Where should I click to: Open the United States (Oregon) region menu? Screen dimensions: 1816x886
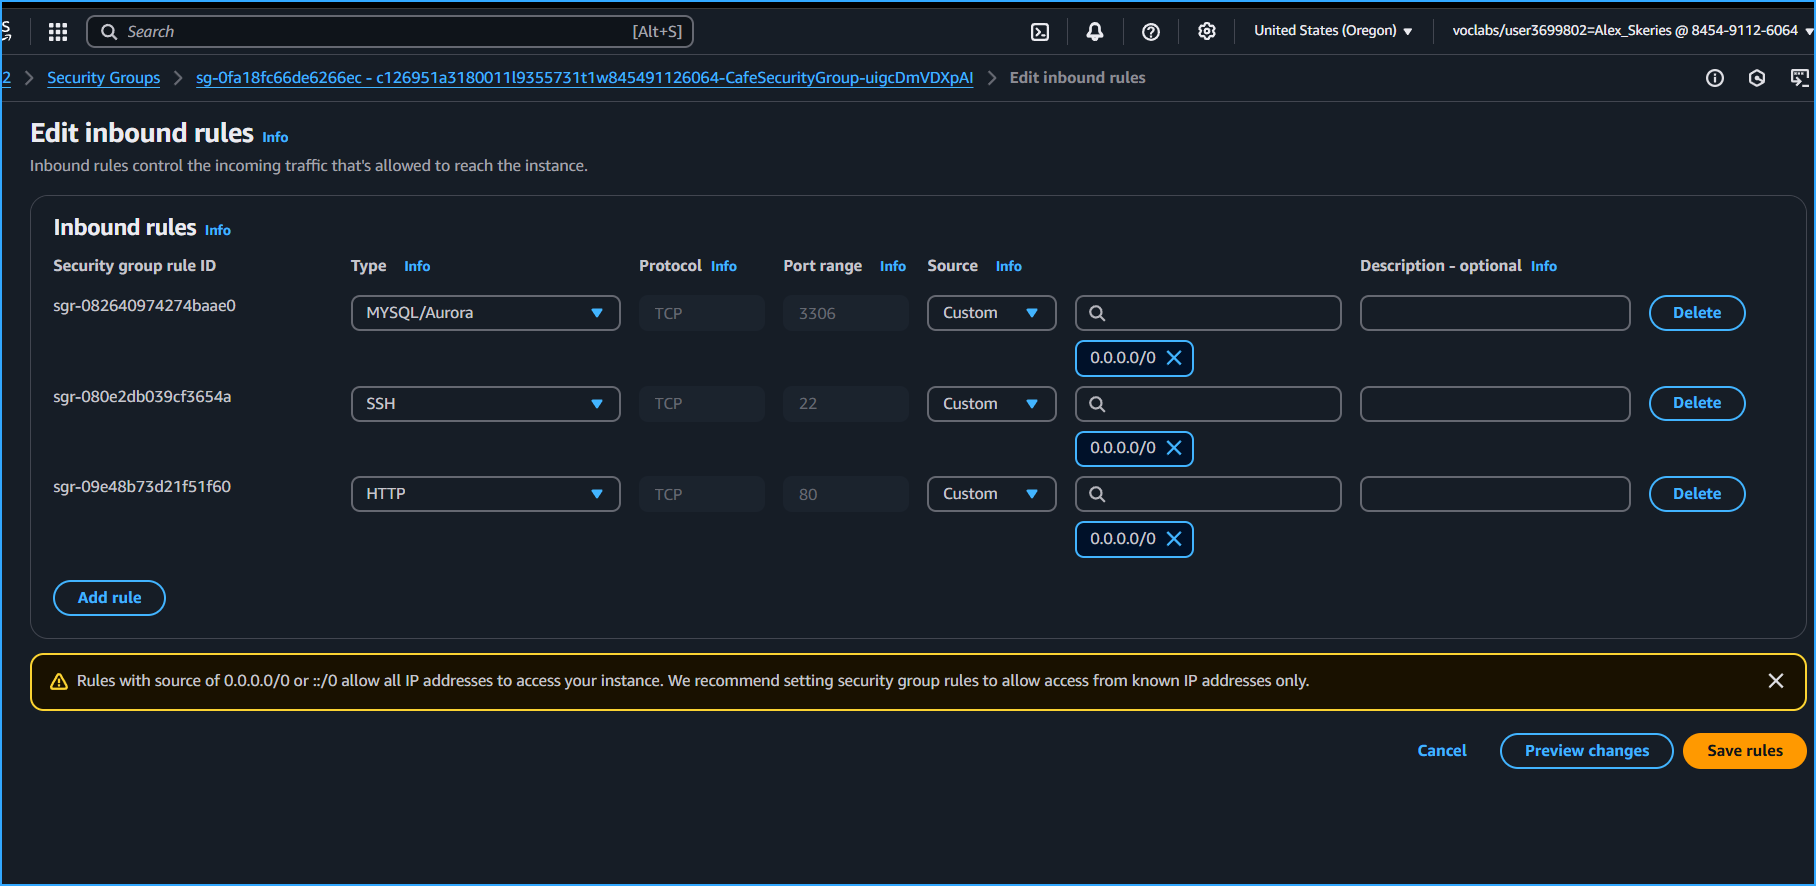(1332, 31)
